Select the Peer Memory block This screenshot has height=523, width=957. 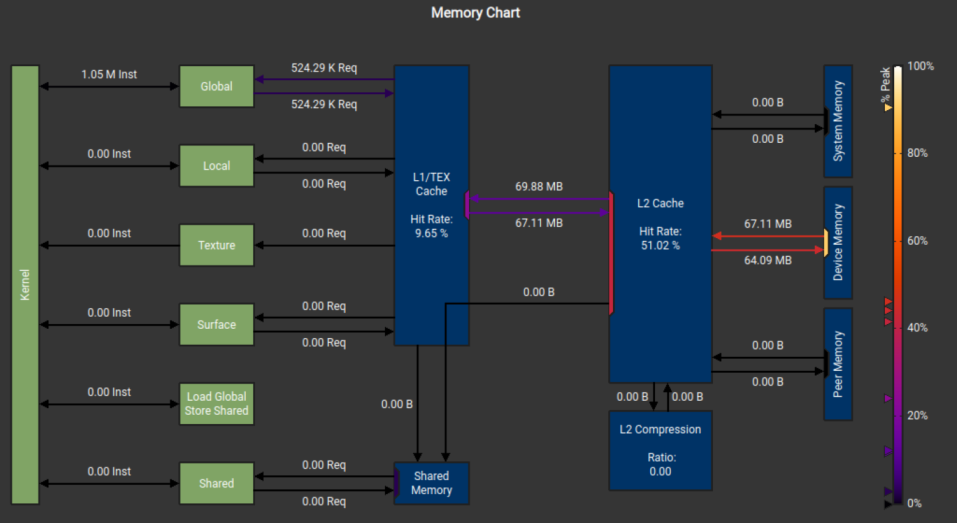click(838, 364)
